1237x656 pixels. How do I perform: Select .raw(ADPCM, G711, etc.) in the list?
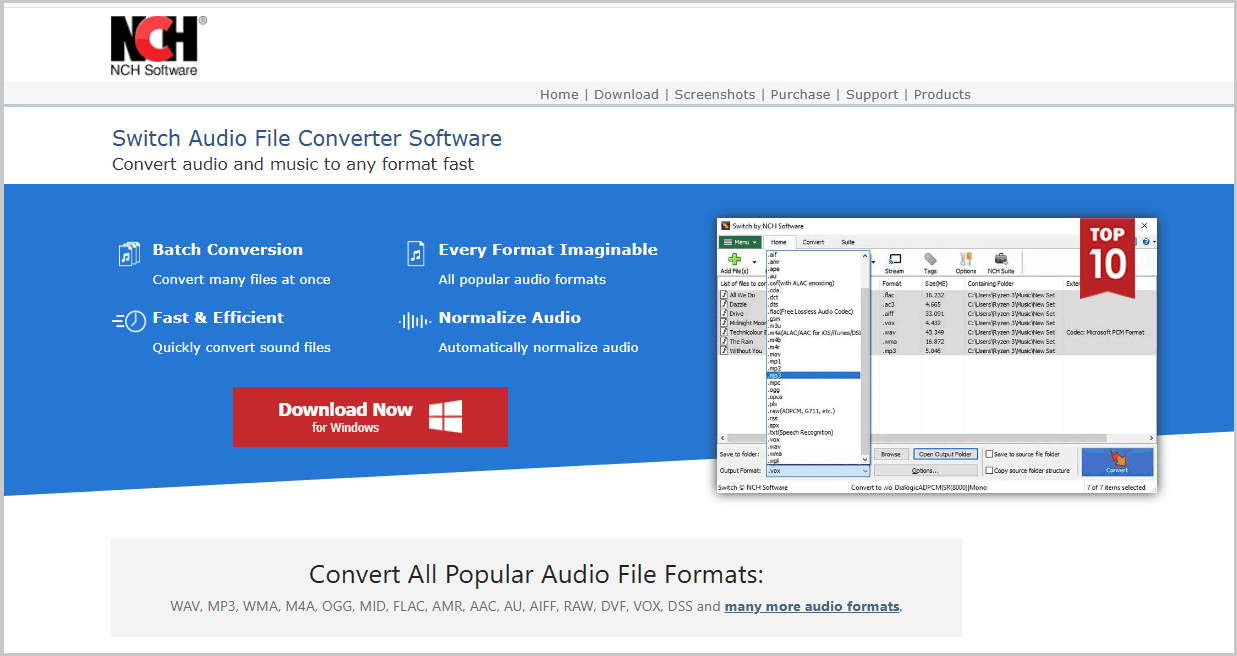pyautogui.click(x=813, y=411)
